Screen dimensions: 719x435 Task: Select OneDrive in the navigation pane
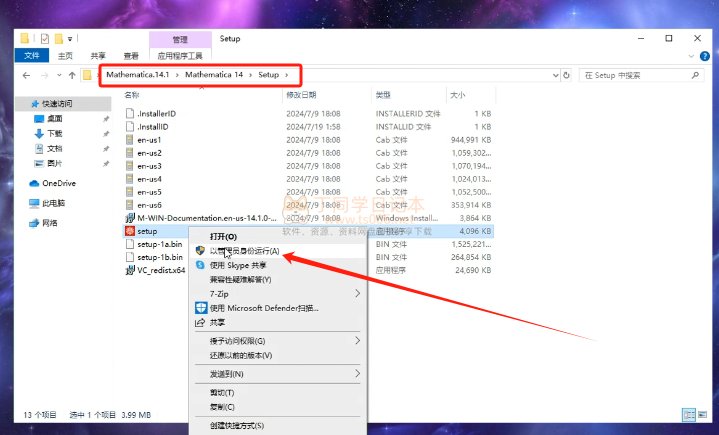pos(59,183)
